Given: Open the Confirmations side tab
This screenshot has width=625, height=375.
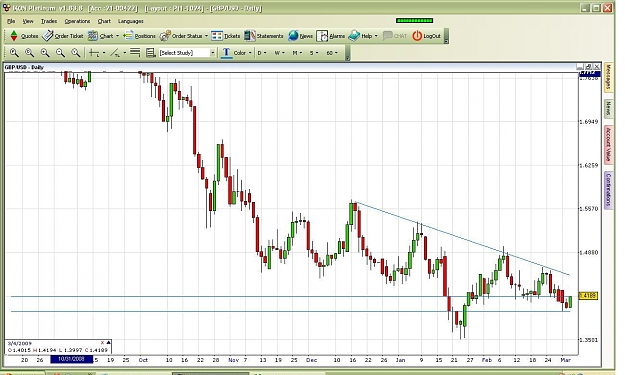Looking at the screenshot, I should (609, 190).
